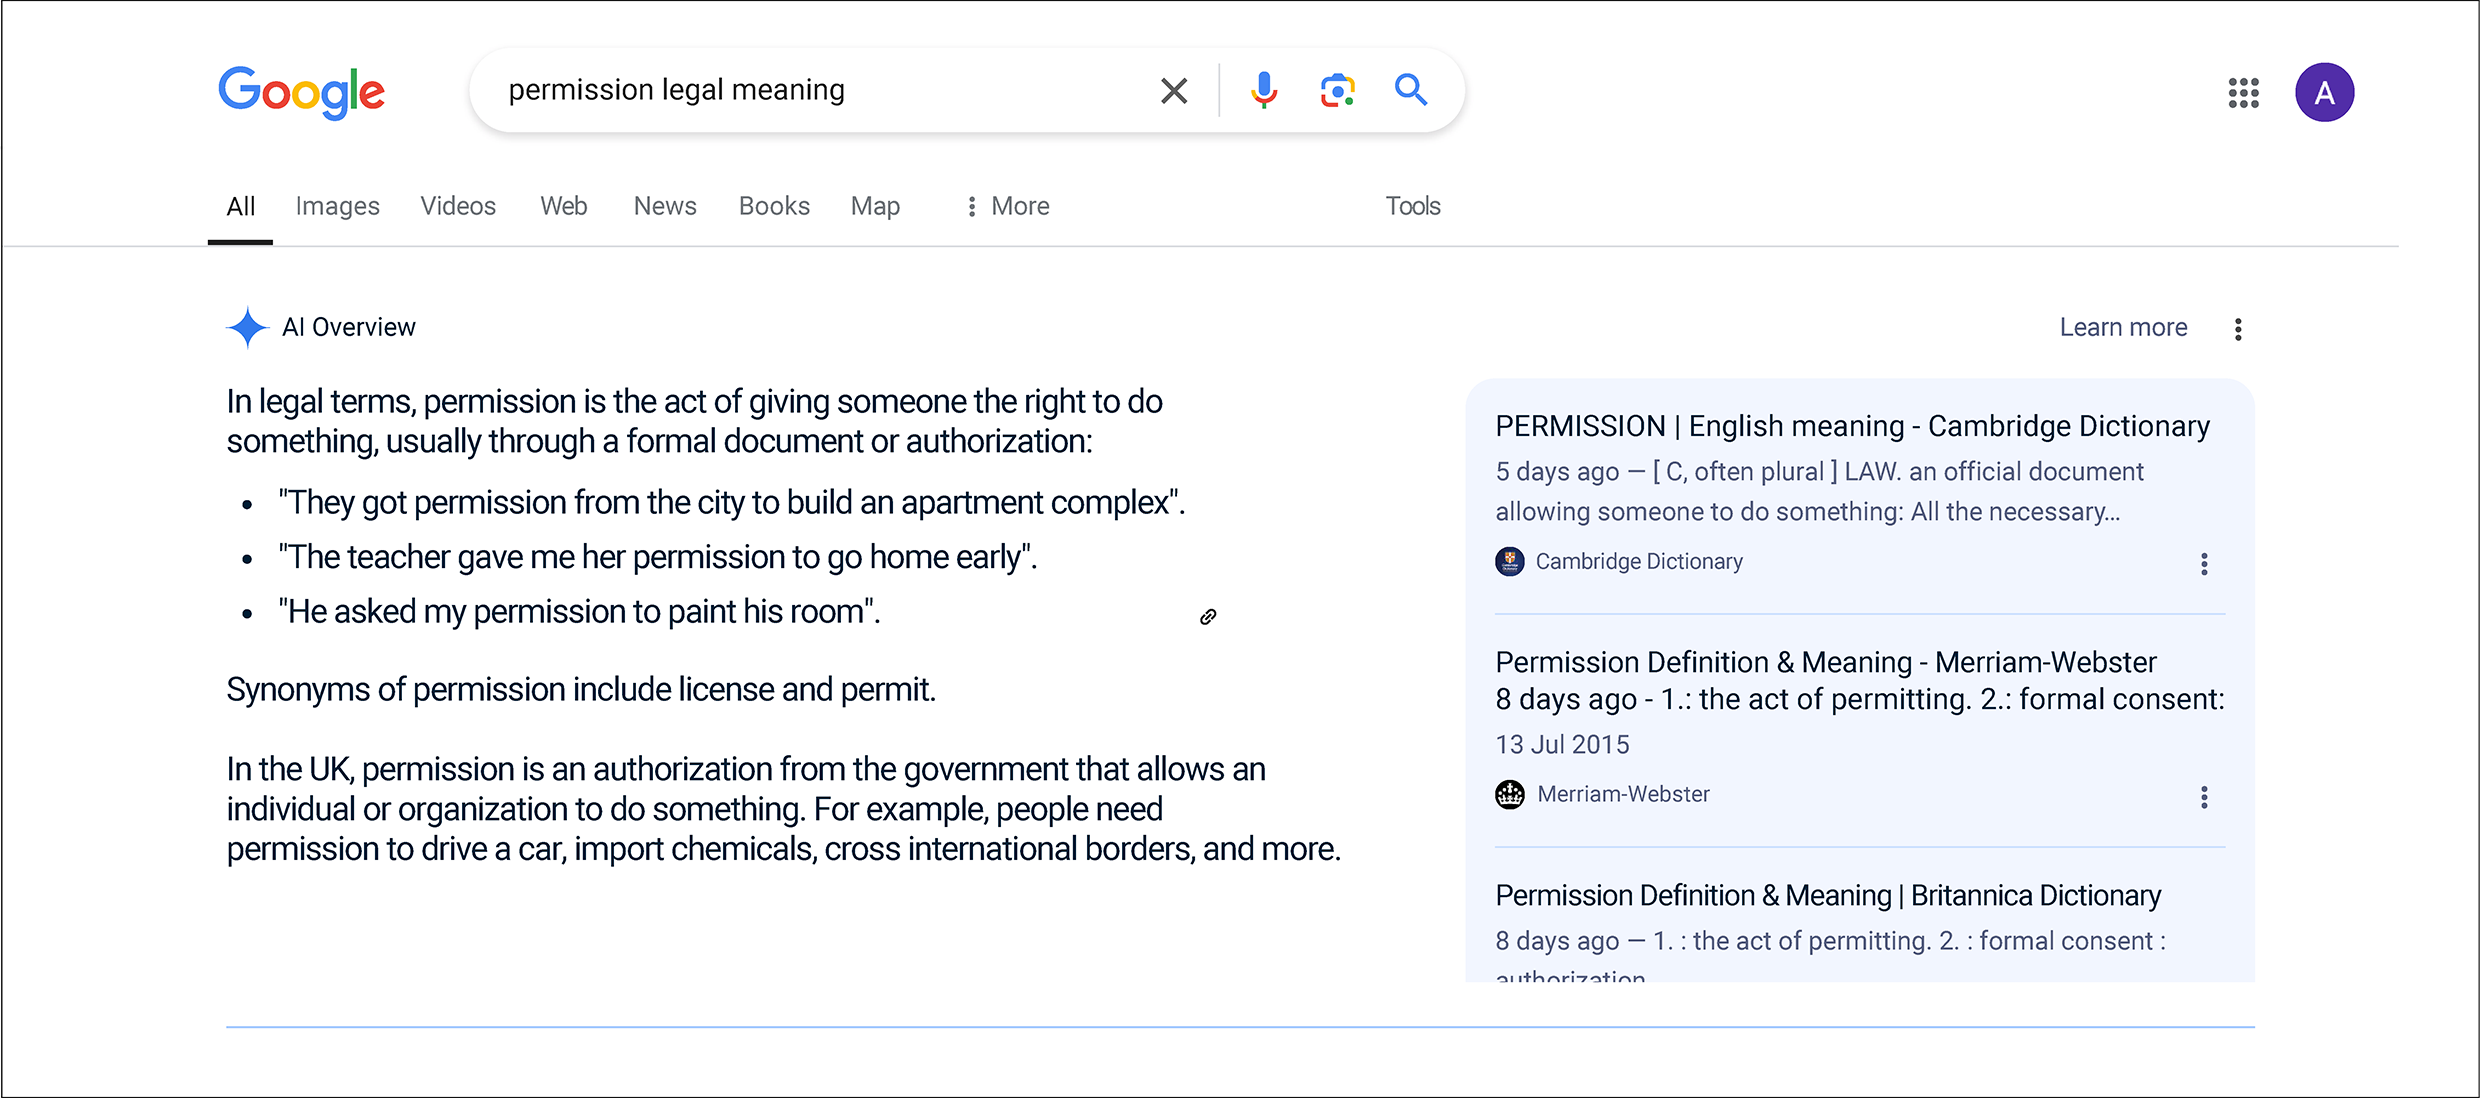Select the Books tab
Screen dimensions: 2480x1098
tap(774, 206)
